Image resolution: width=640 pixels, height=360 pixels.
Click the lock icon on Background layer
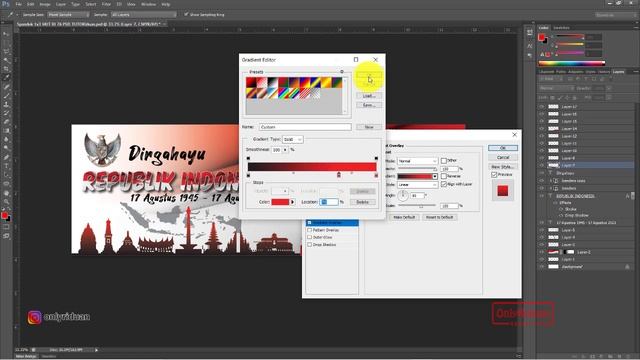coord(627,267)
